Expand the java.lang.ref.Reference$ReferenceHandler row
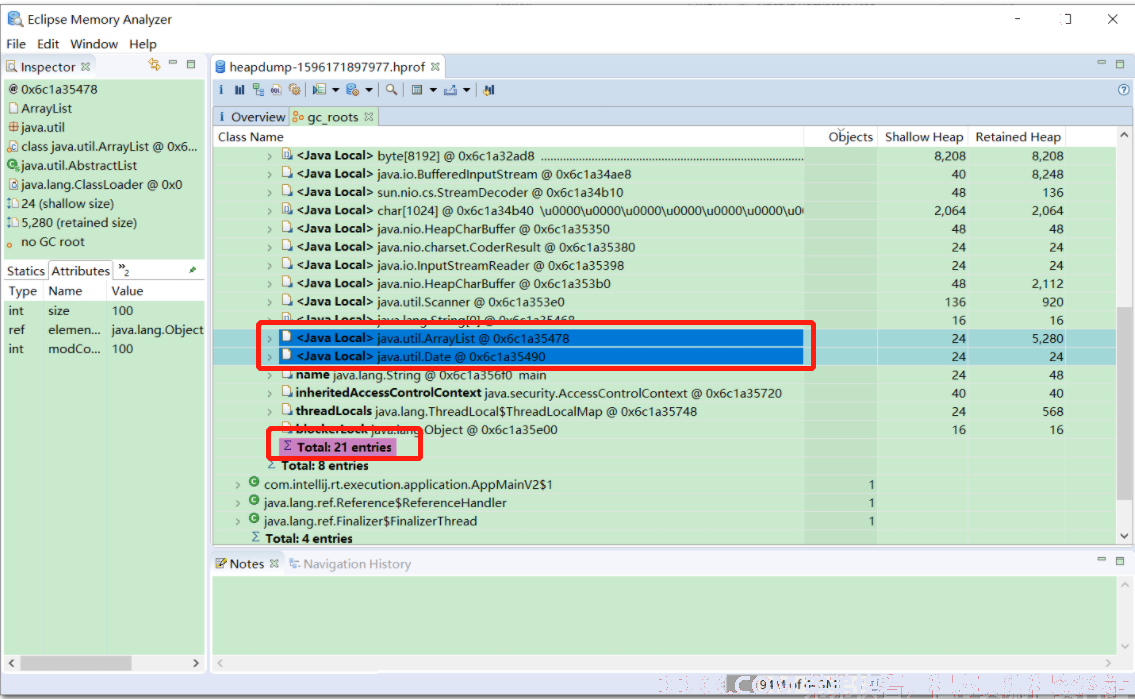 (x=237, y=503)
